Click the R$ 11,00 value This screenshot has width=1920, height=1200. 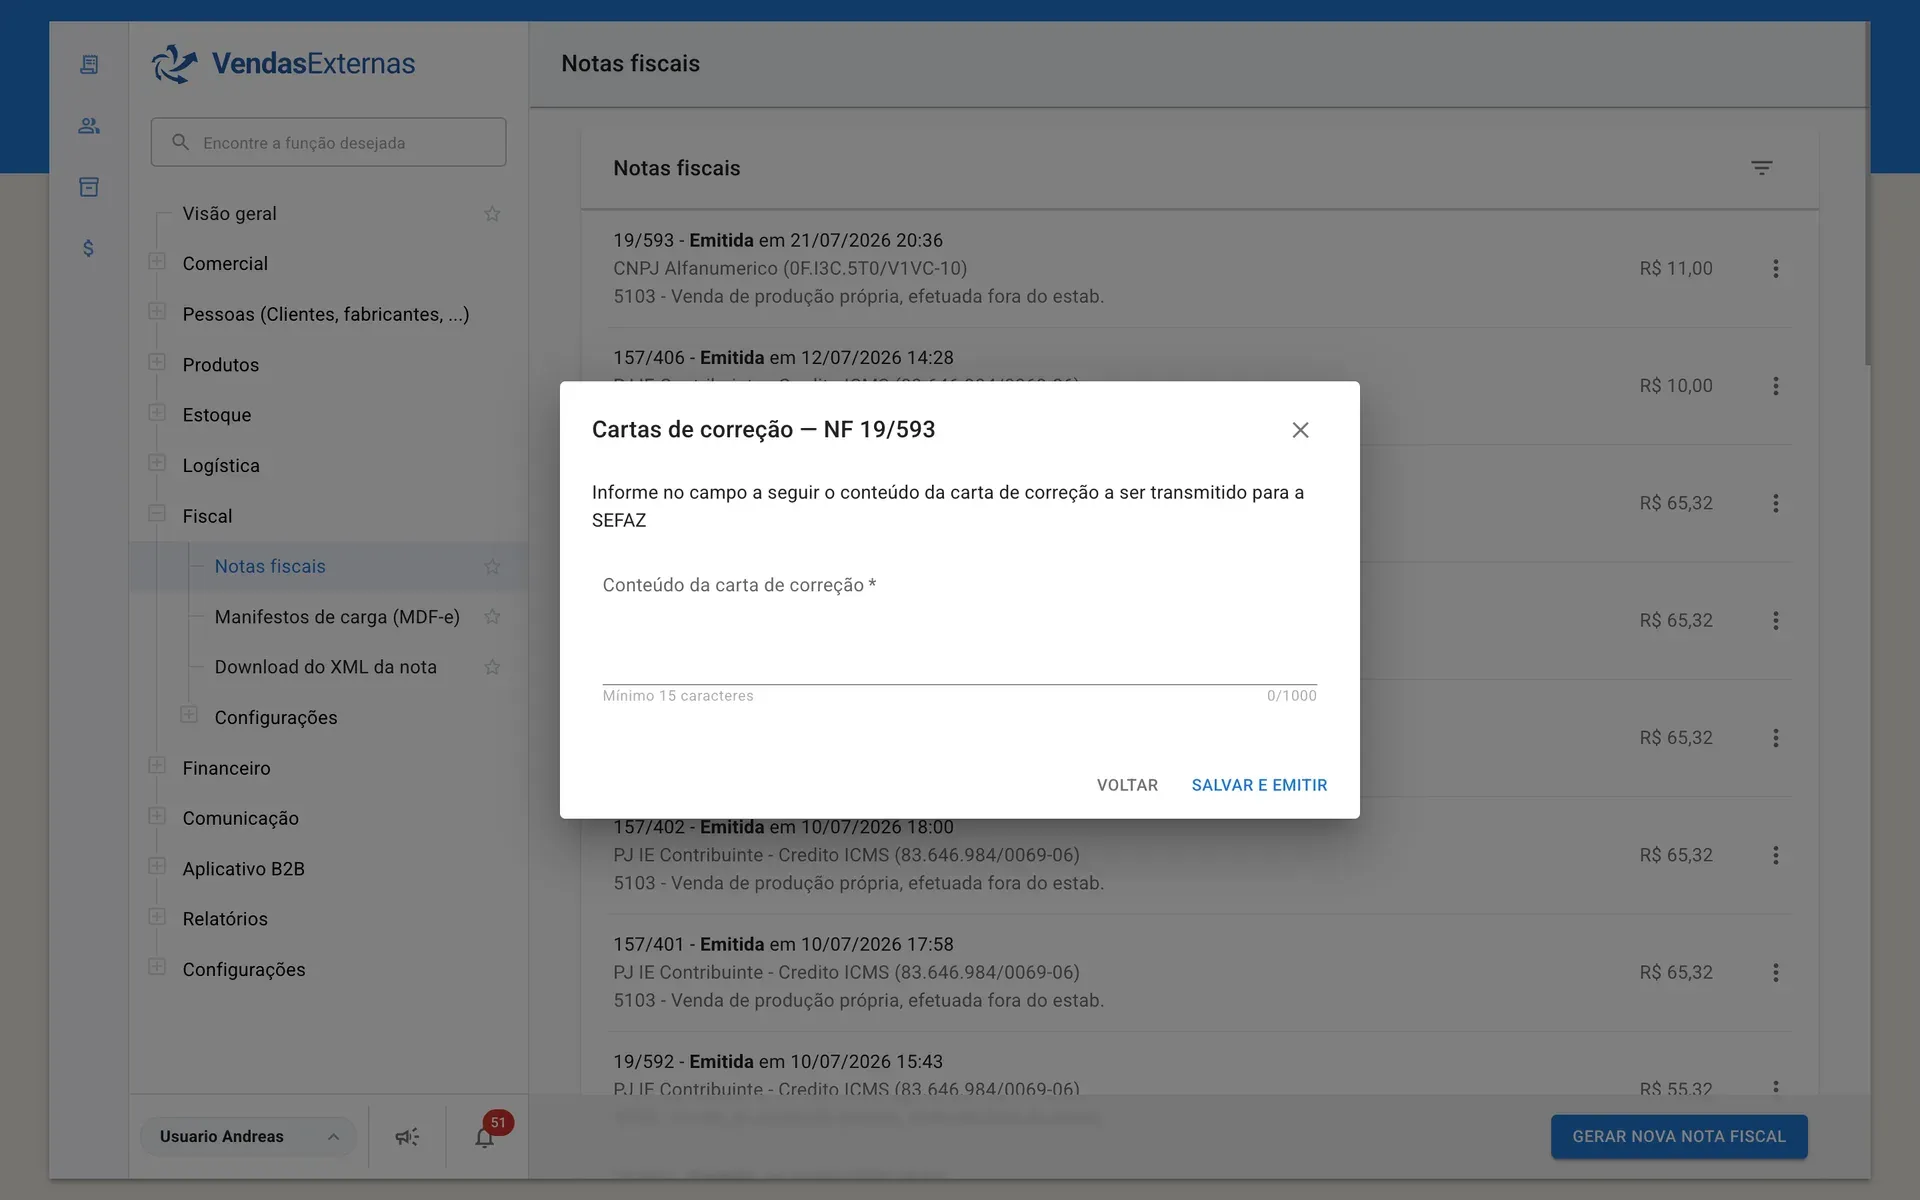tap(1675, 269)
